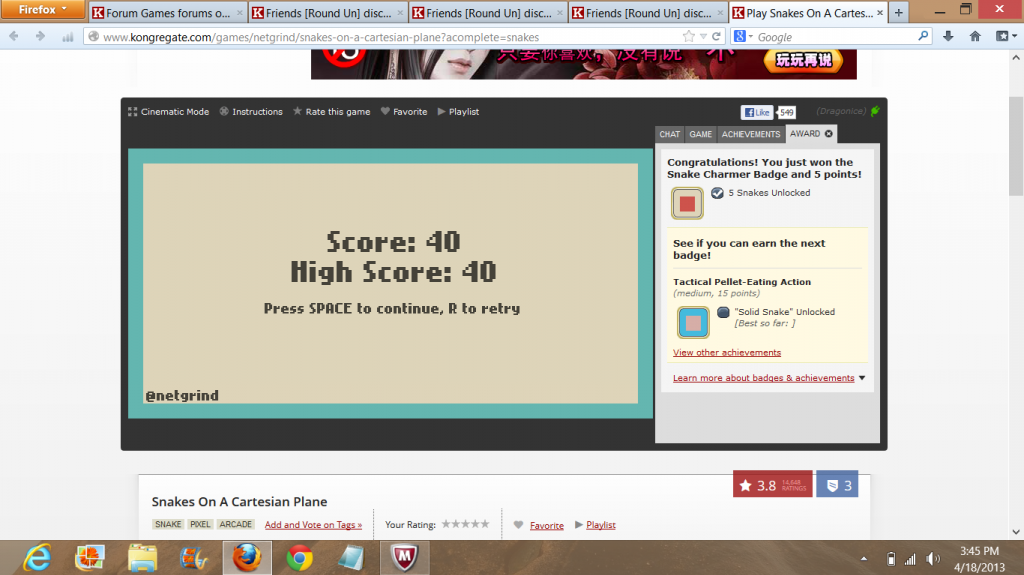The width and height of the screenshot is (1024, 575).
Task: Open Internet Explorer from taskbar
Action: pos(37,558)
